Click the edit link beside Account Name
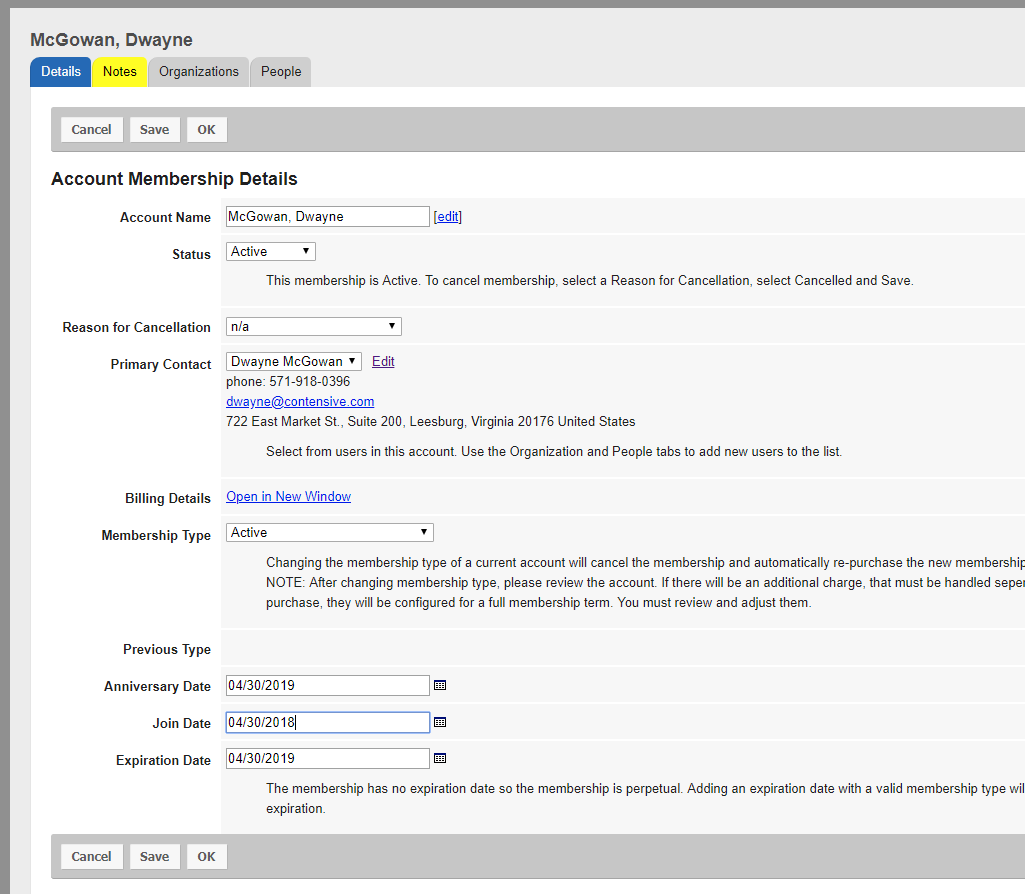 pos(448,217)
